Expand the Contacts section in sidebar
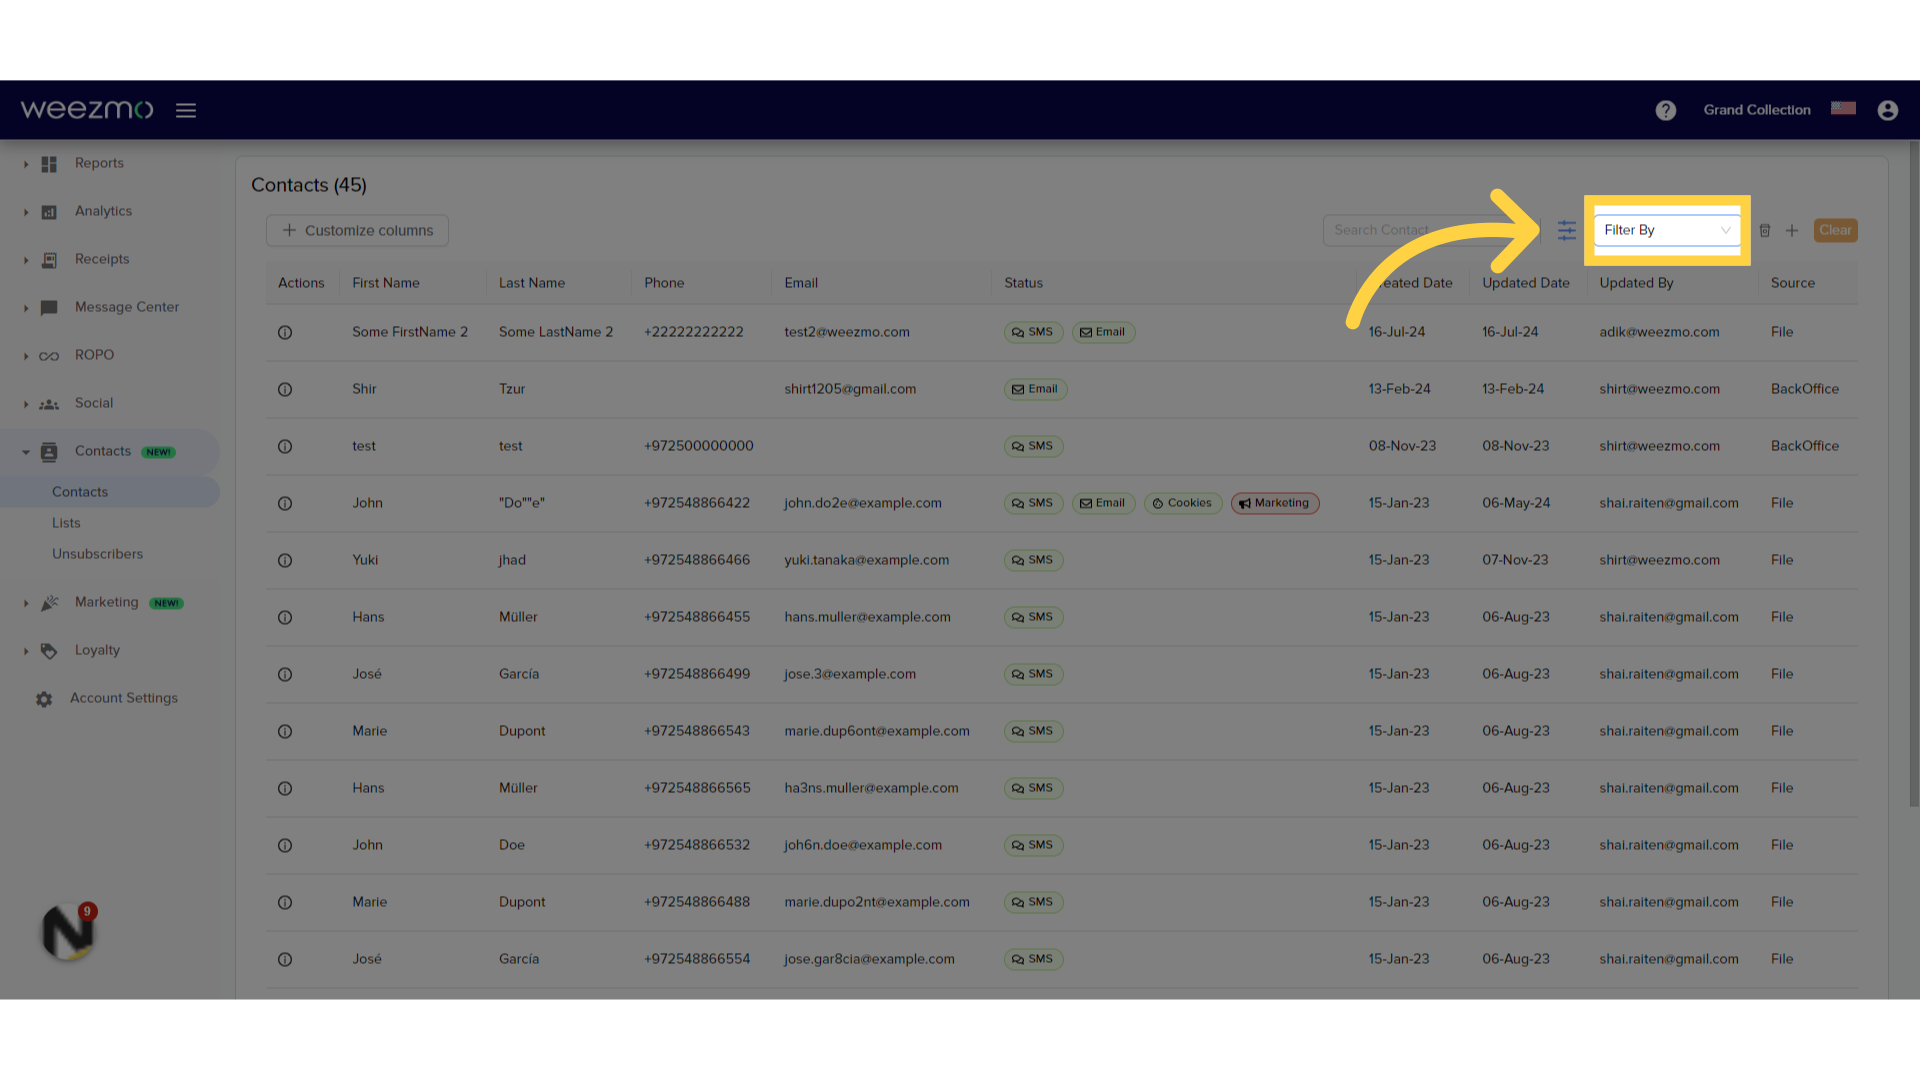The height and width of the screenshot is (1080, 1920). (25, 451)
